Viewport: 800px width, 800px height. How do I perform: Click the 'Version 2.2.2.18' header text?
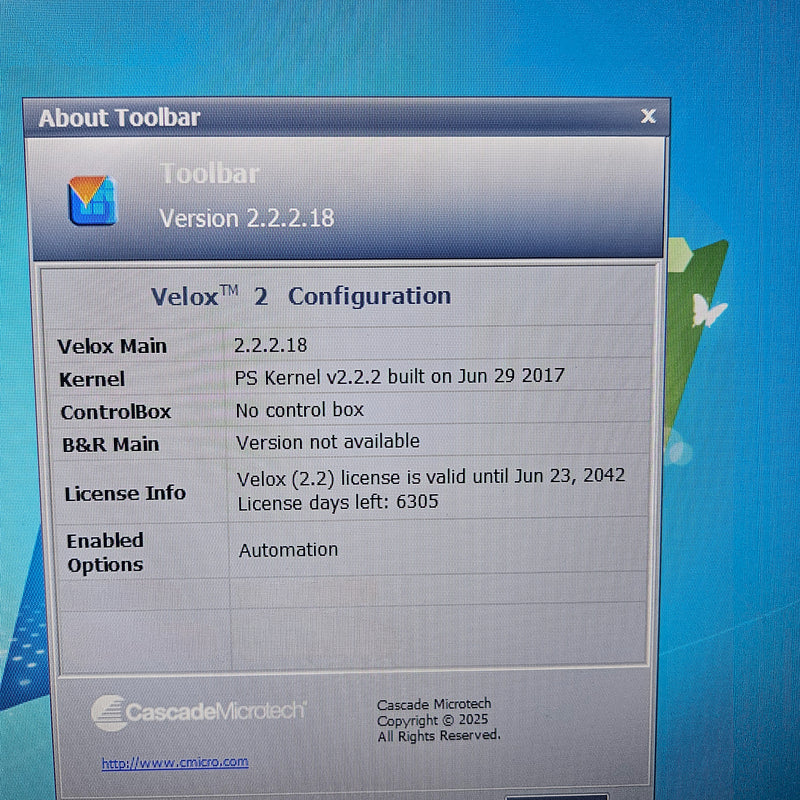point(246,218)
